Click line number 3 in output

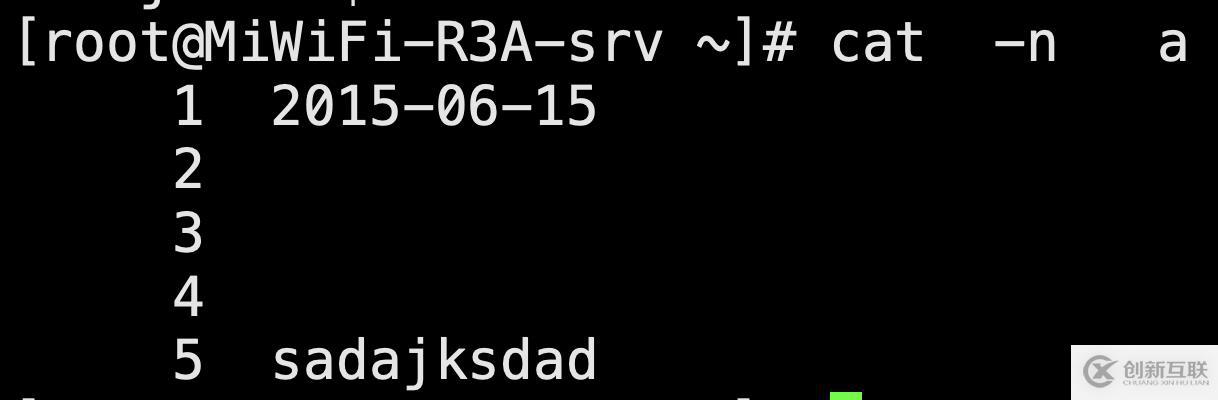(x=188, y=233)
